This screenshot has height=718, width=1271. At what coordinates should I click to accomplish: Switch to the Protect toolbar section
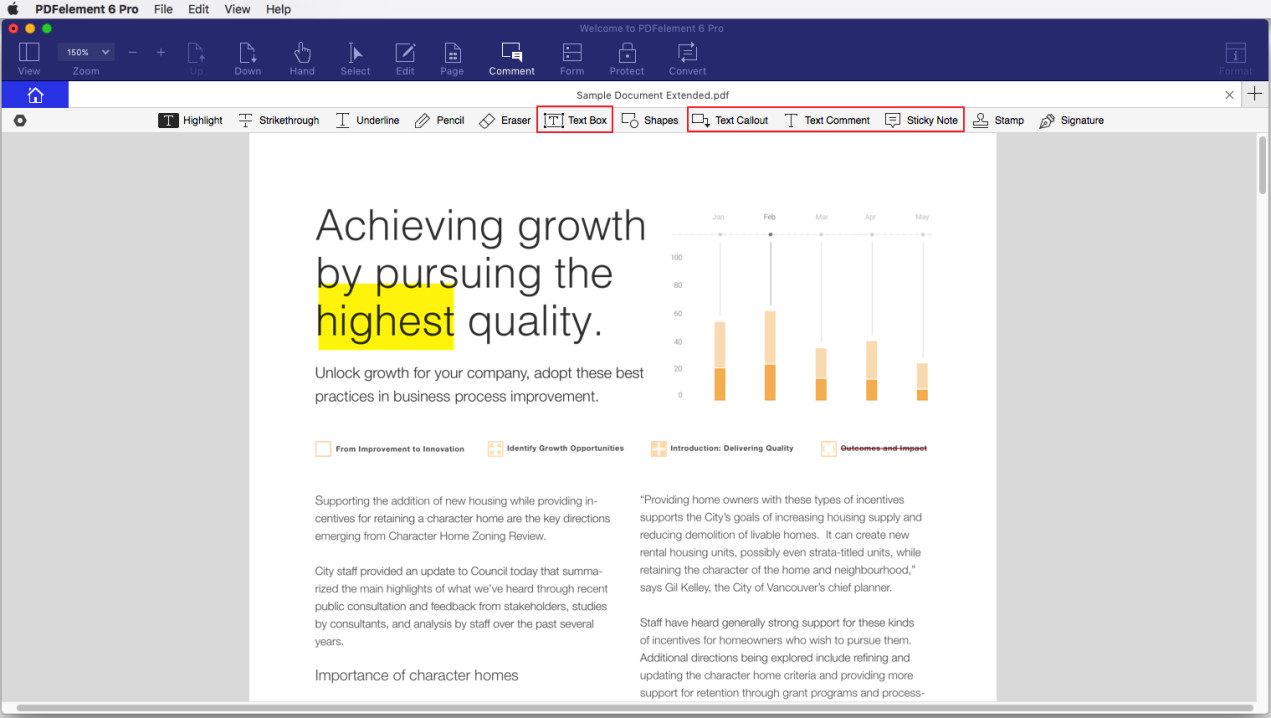627,58
